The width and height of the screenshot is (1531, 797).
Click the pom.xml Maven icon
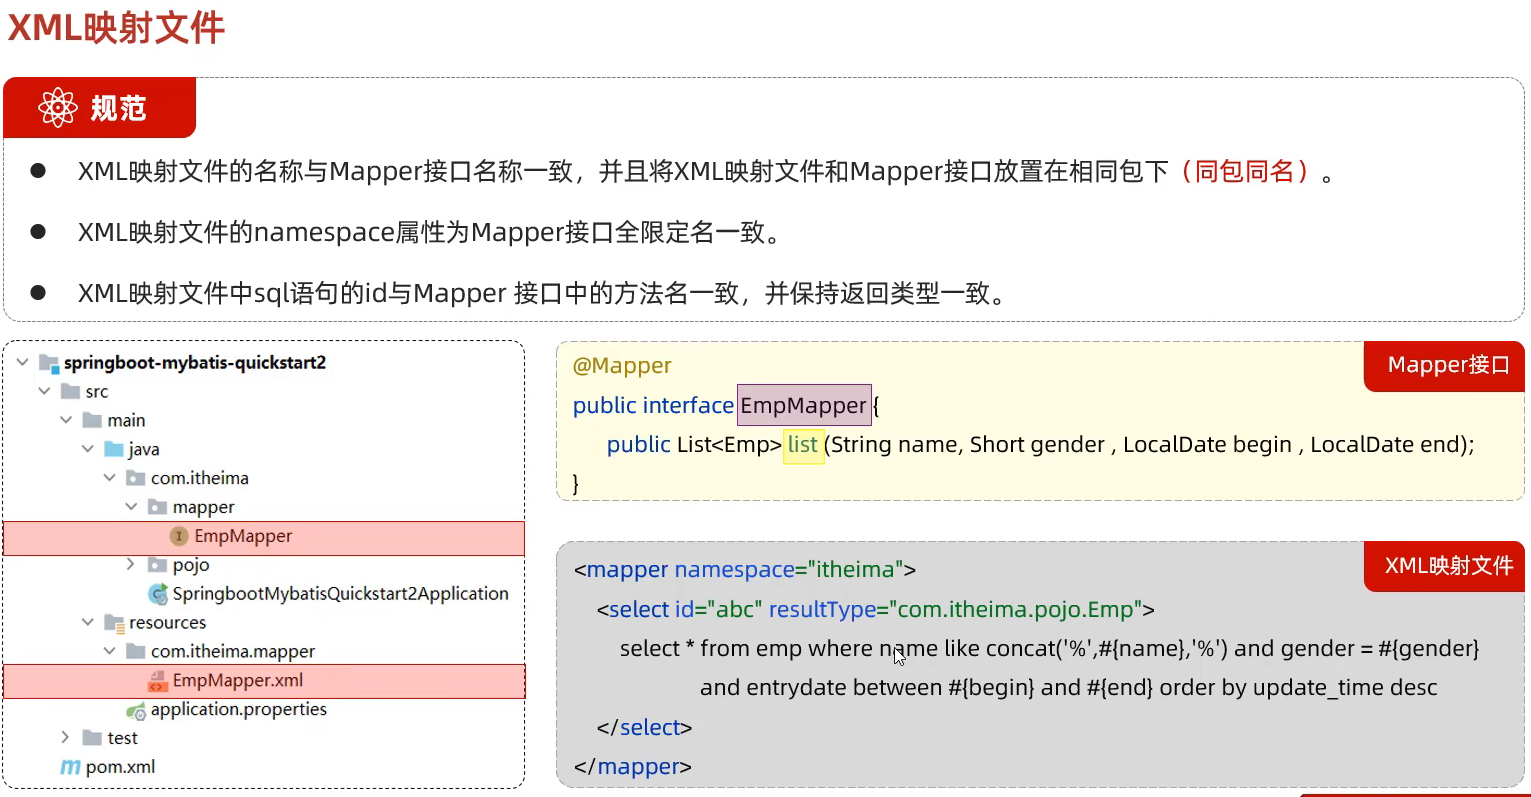coord(70,768)
